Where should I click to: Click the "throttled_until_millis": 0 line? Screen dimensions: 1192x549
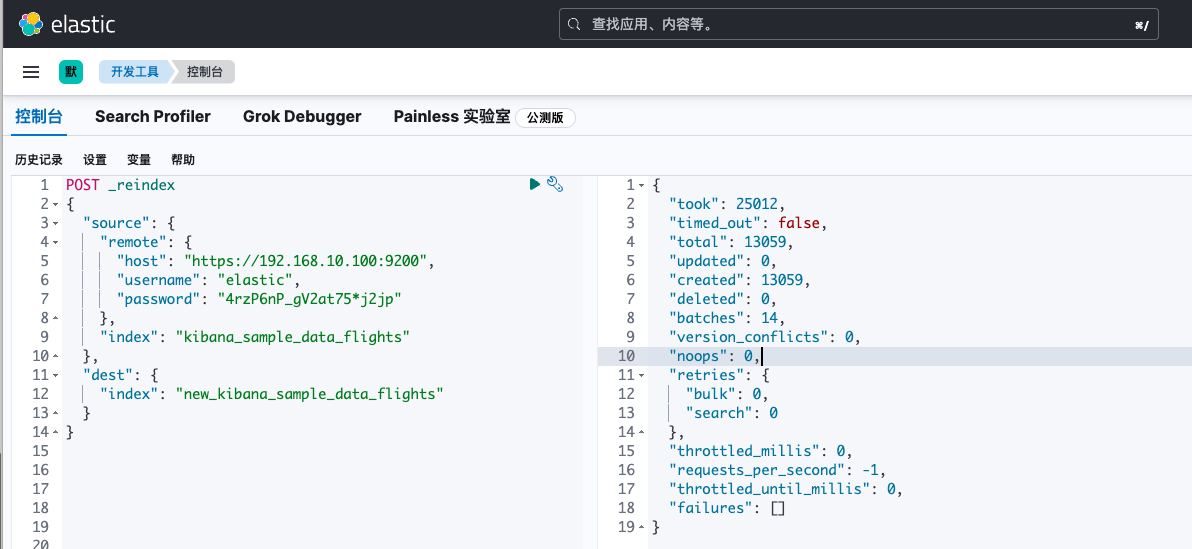[x=785, y=489]
